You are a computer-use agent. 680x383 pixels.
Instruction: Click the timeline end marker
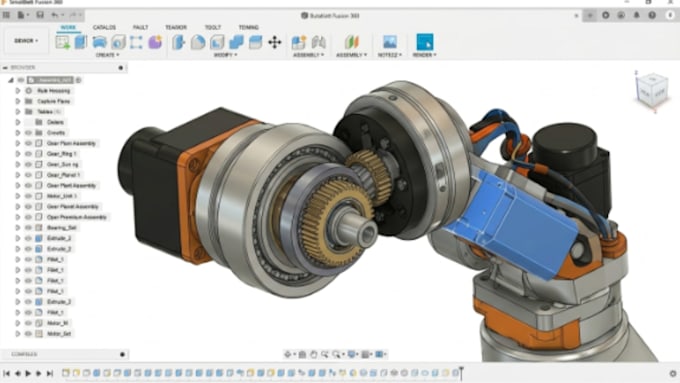click(461, 373)
